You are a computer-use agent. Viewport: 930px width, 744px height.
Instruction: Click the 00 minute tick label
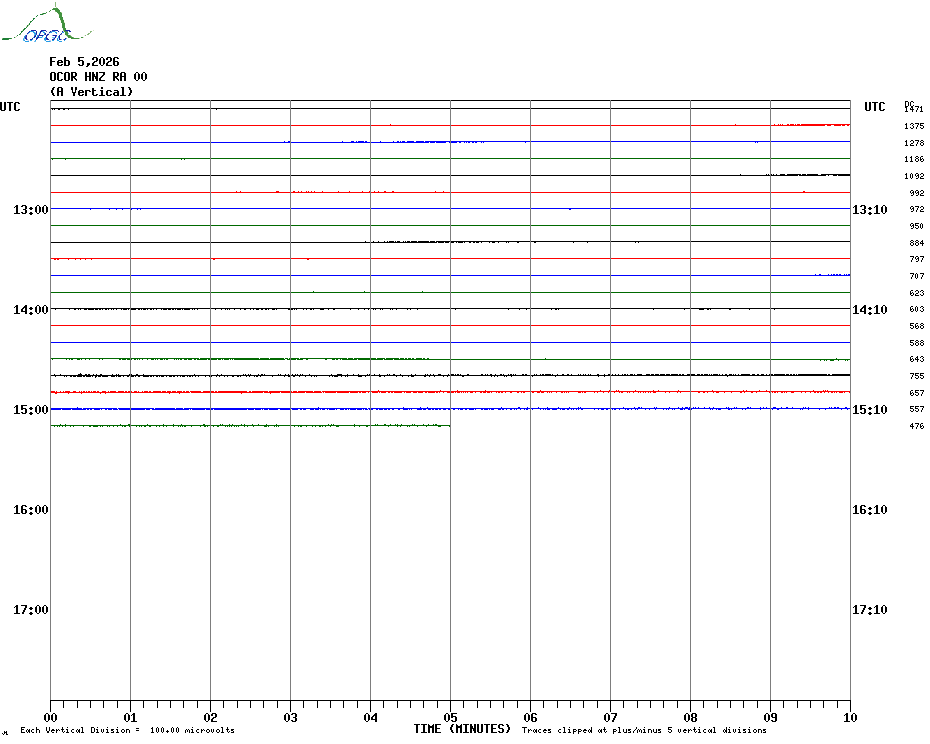click(51, 717)
